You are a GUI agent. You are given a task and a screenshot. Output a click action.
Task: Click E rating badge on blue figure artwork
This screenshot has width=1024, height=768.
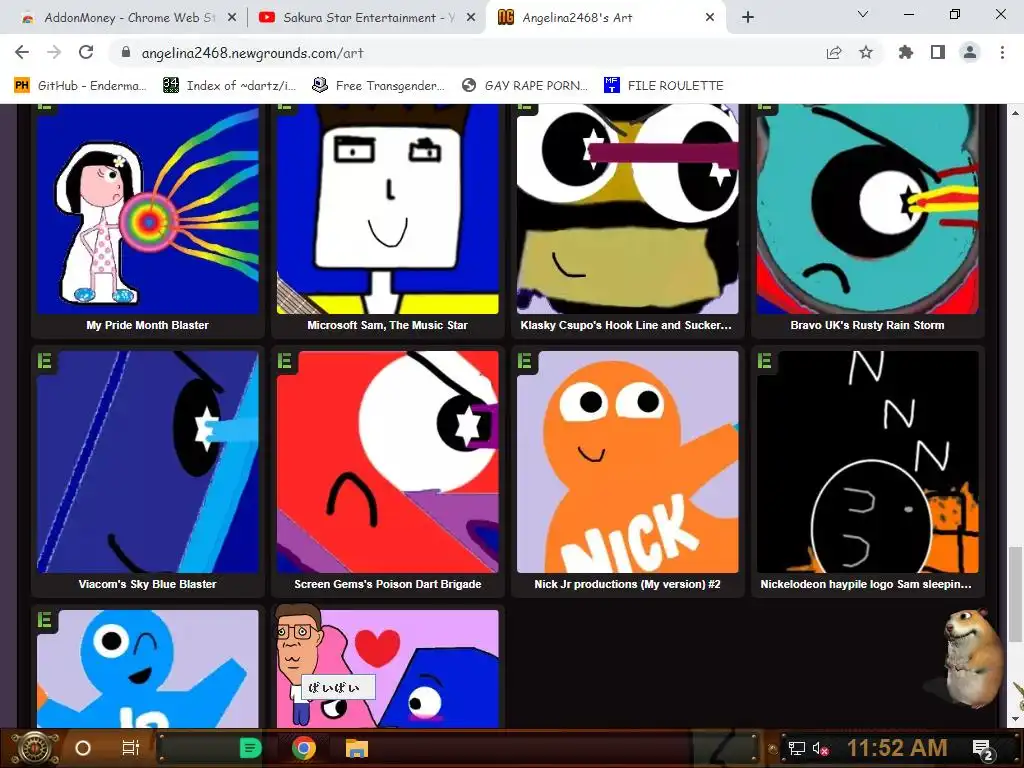tap(44, 619)
